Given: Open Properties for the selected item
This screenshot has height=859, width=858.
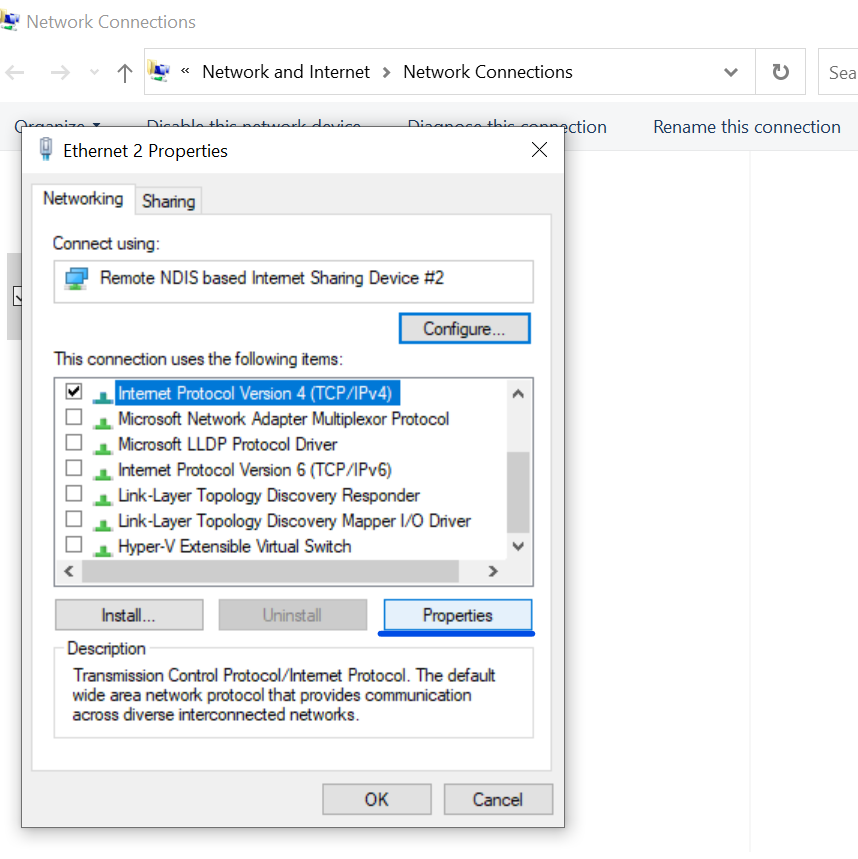Looking at the screenshot, I should tap(457, 615).
